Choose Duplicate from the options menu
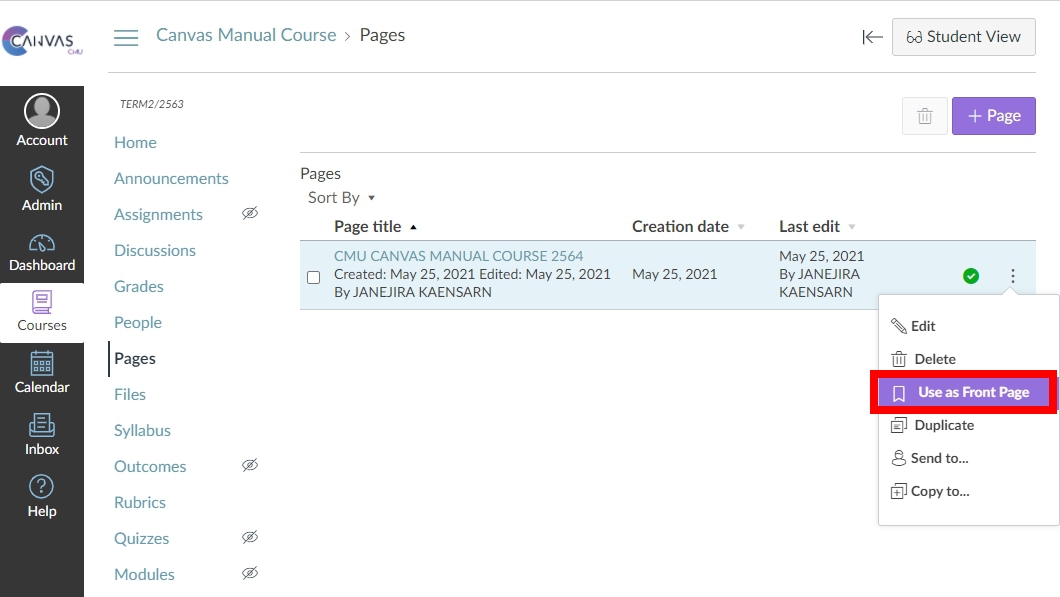Screen dimensions: 1060x597 (943, 425)
